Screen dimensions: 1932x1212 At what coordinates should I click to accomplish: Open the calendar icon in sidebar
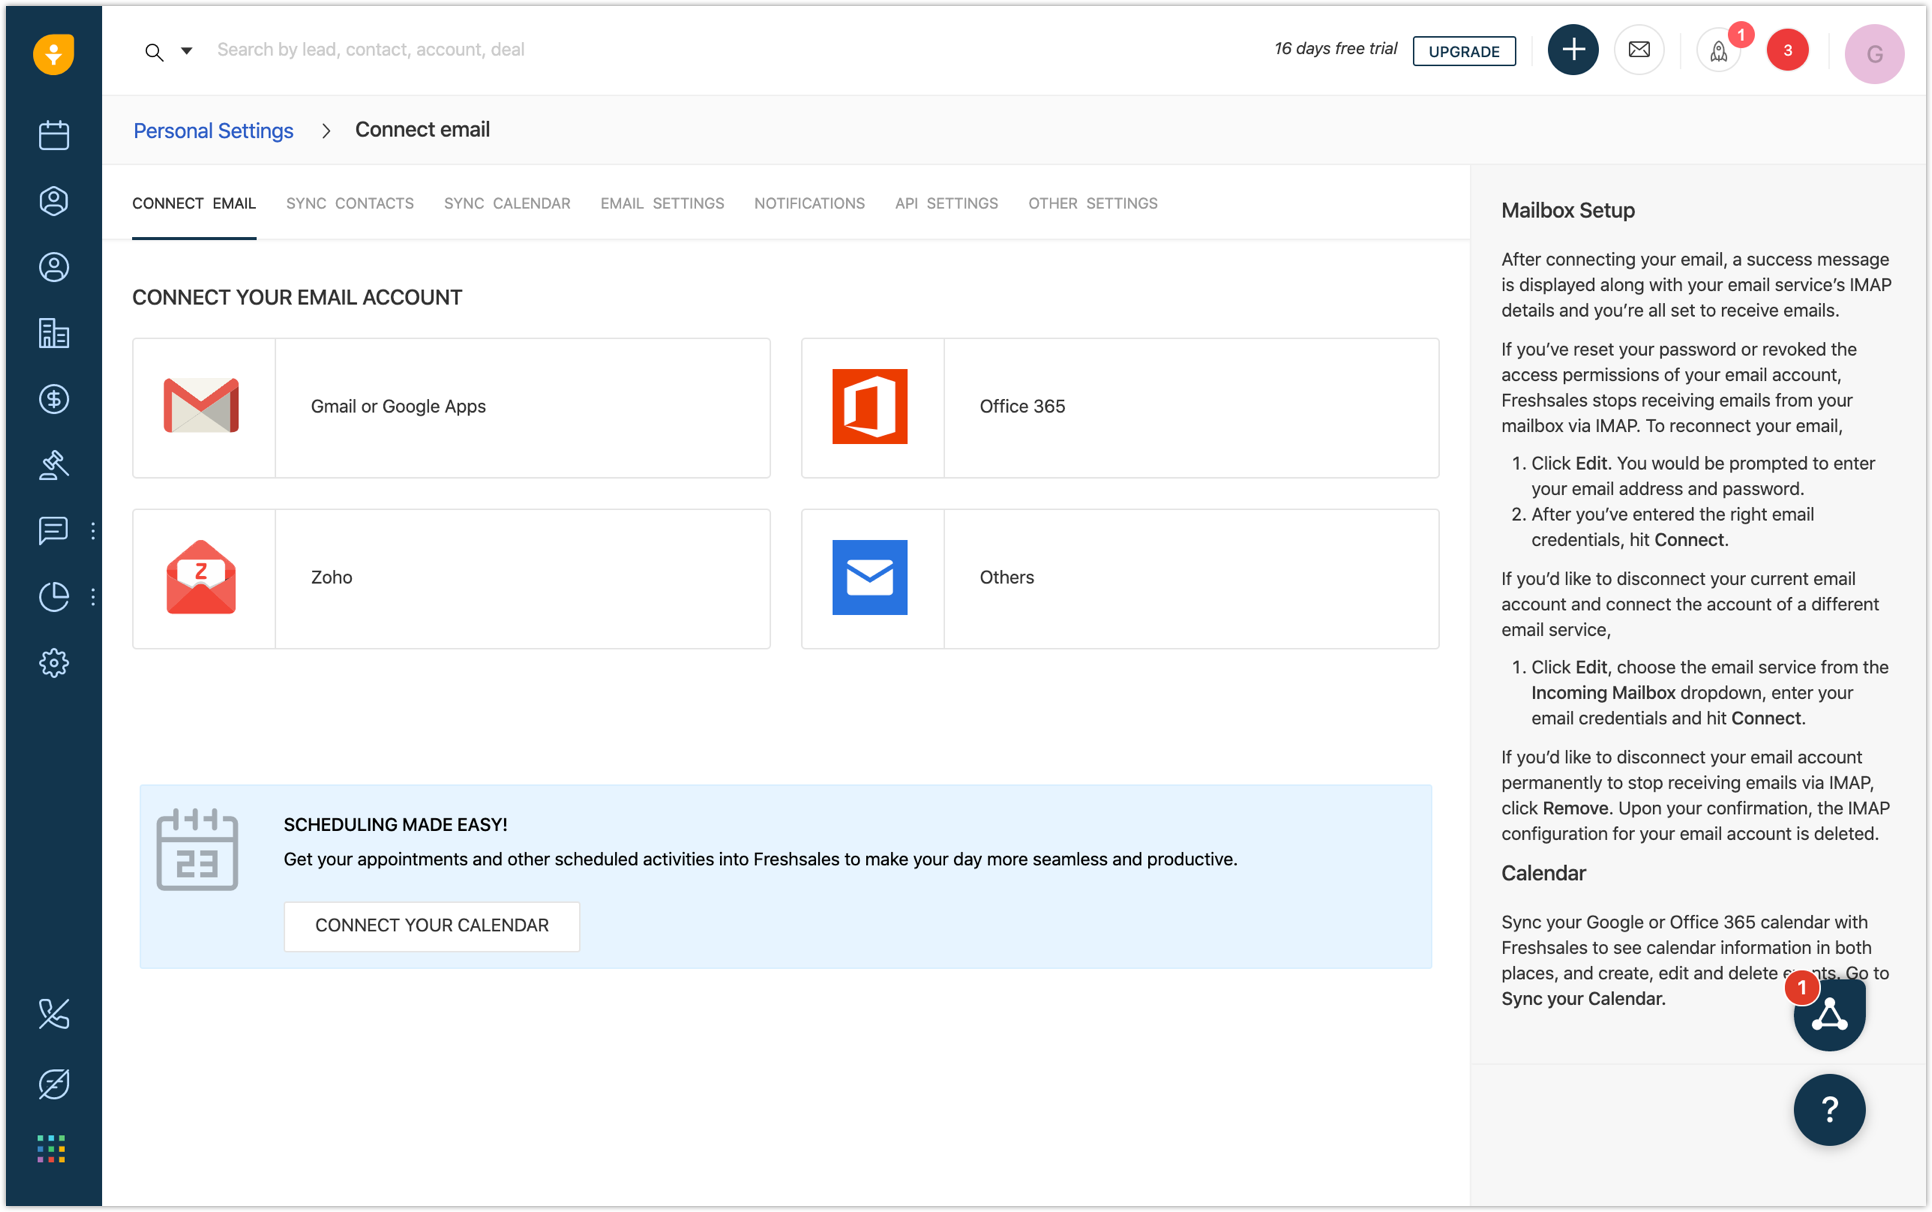(x=54, y=135)
